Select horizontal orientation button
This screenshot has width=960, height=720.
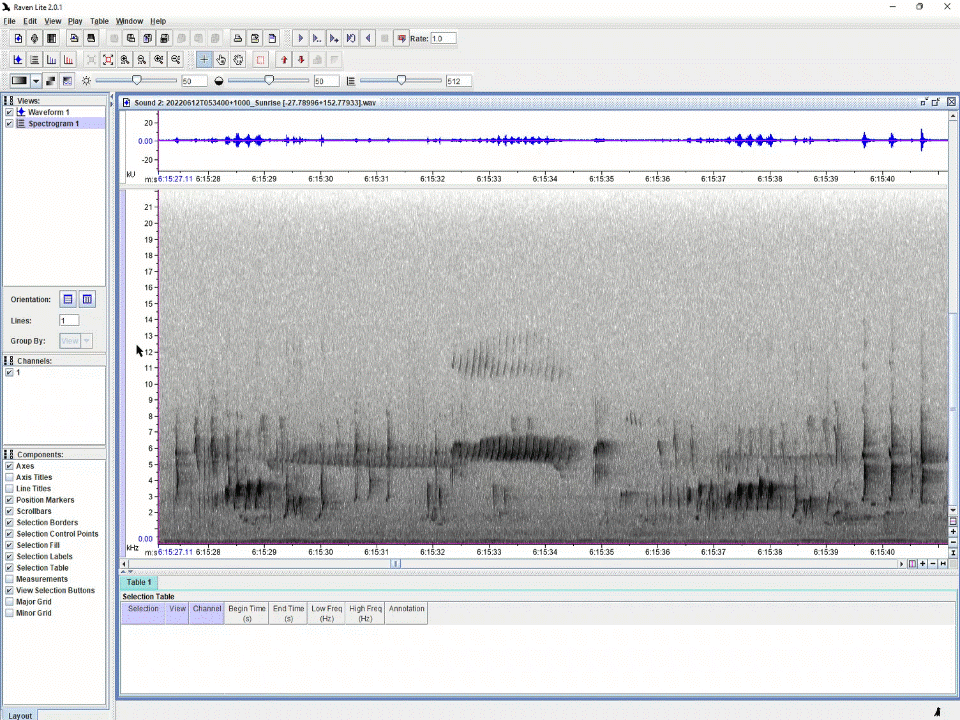tap(68, 299)
